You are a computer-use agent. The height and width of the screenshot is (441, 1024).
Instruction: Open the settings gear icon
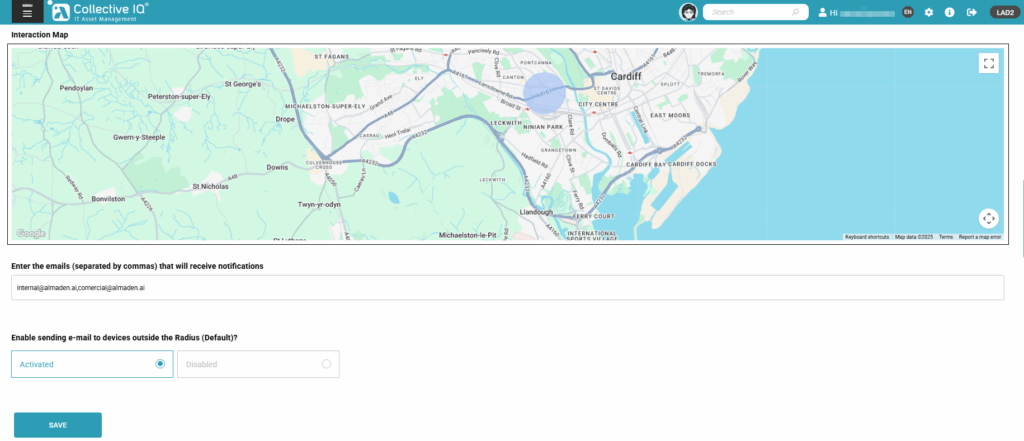(928, 12)
